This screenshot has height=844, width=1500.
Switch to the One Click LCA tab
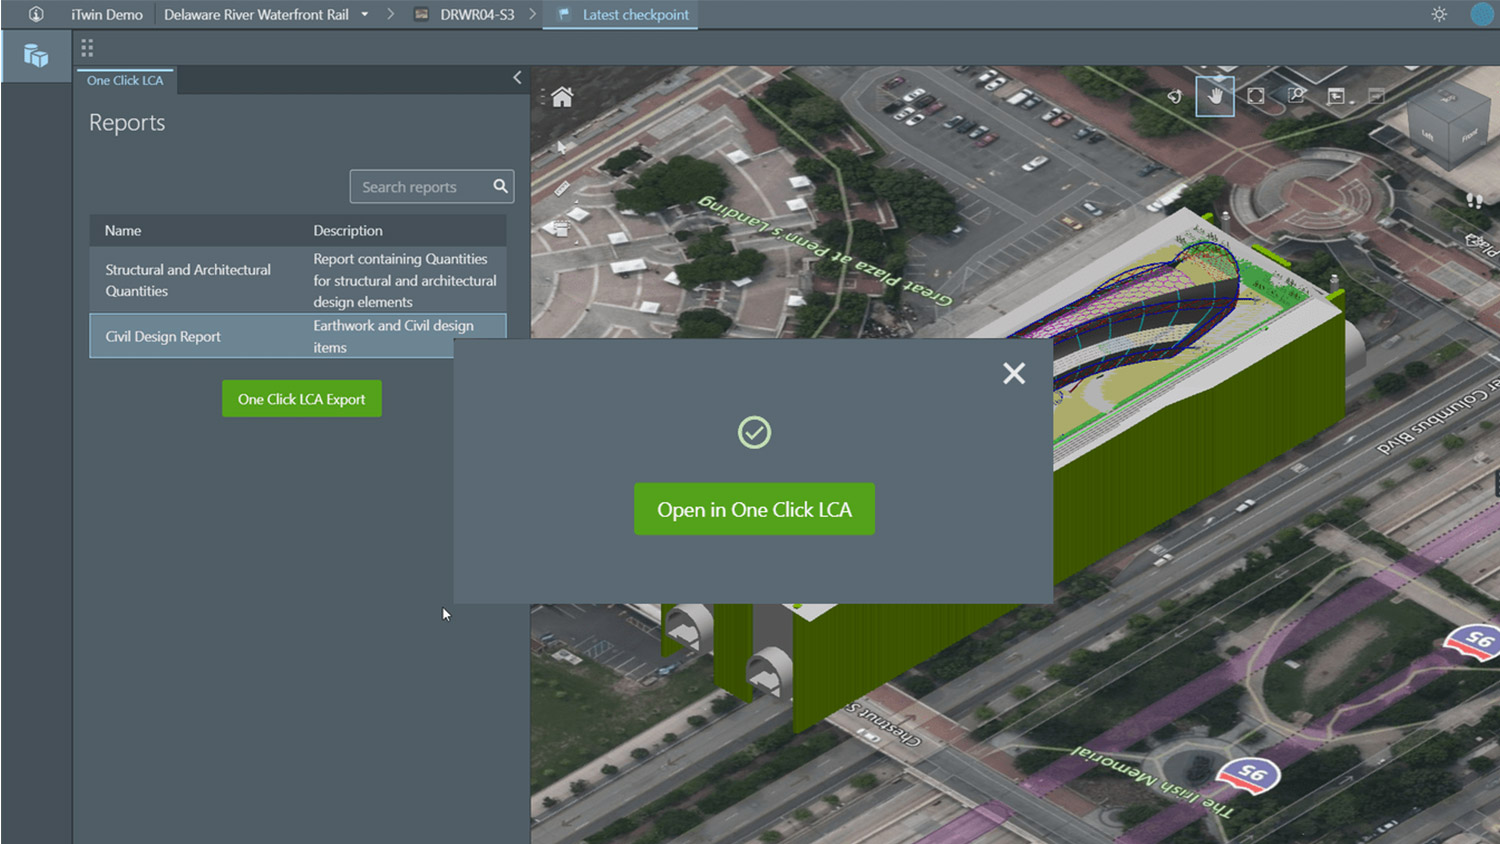pos(125,80)
